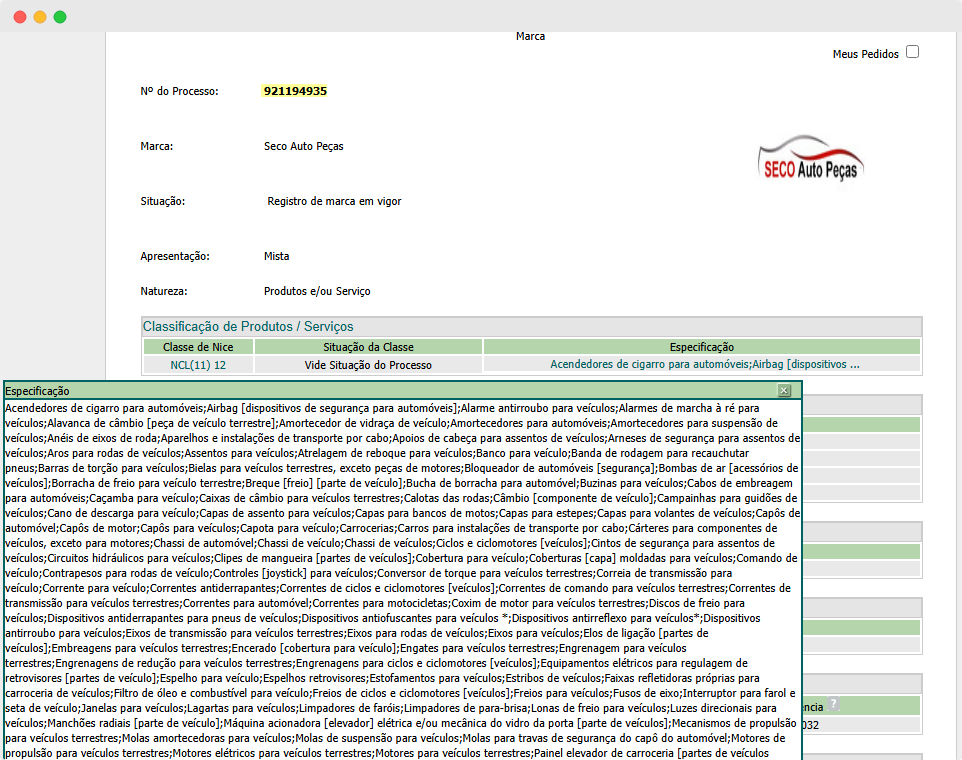The width and height of the screenshot is (962, 760).
Task: Click the Especificação column header
Action: coord(702,346)
